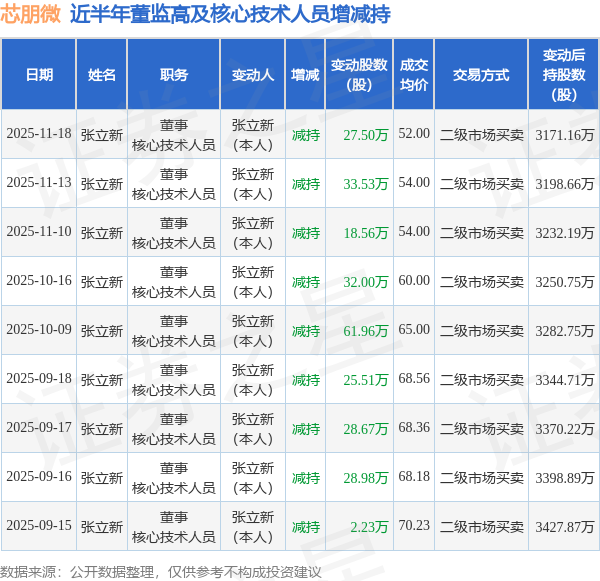Click 二级市场买卖 in the 2025-11-13 row

(481, 184)
